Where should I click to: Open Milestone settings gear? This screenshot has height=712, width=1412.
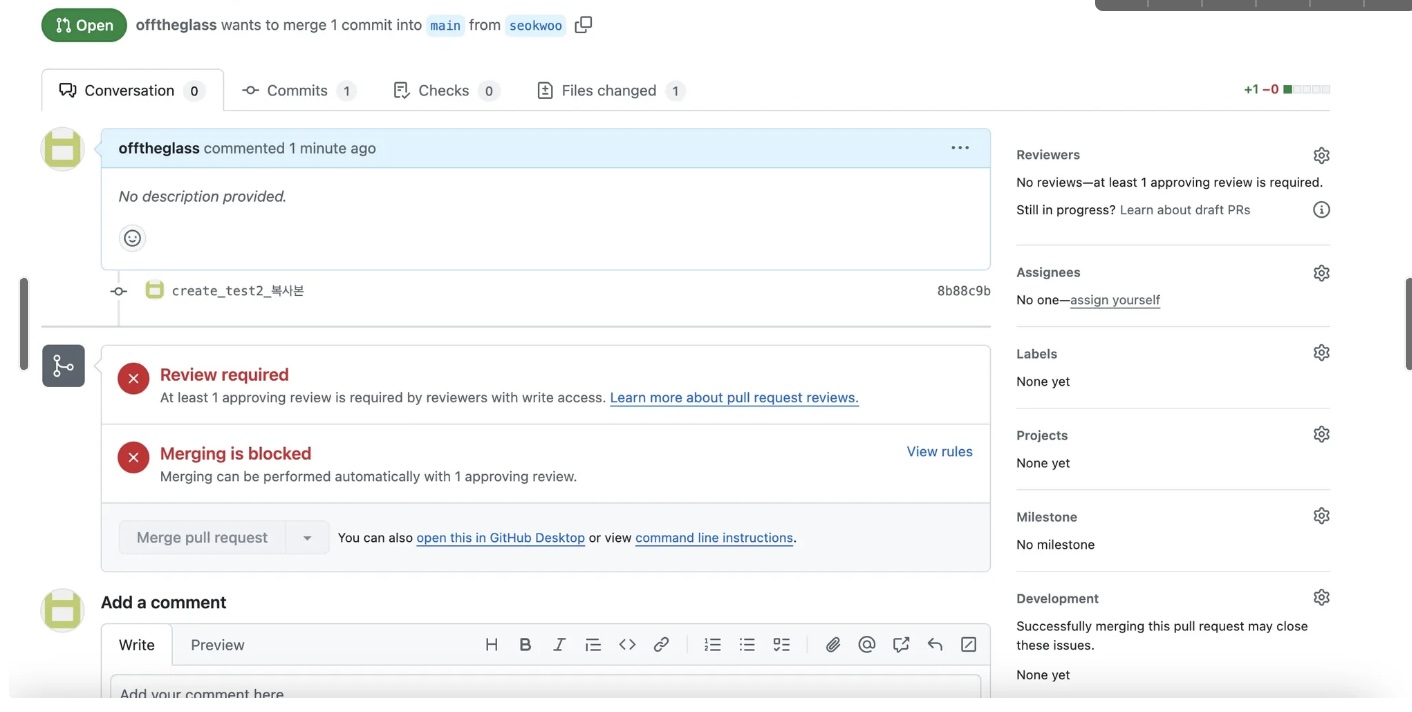point(1321,516)
